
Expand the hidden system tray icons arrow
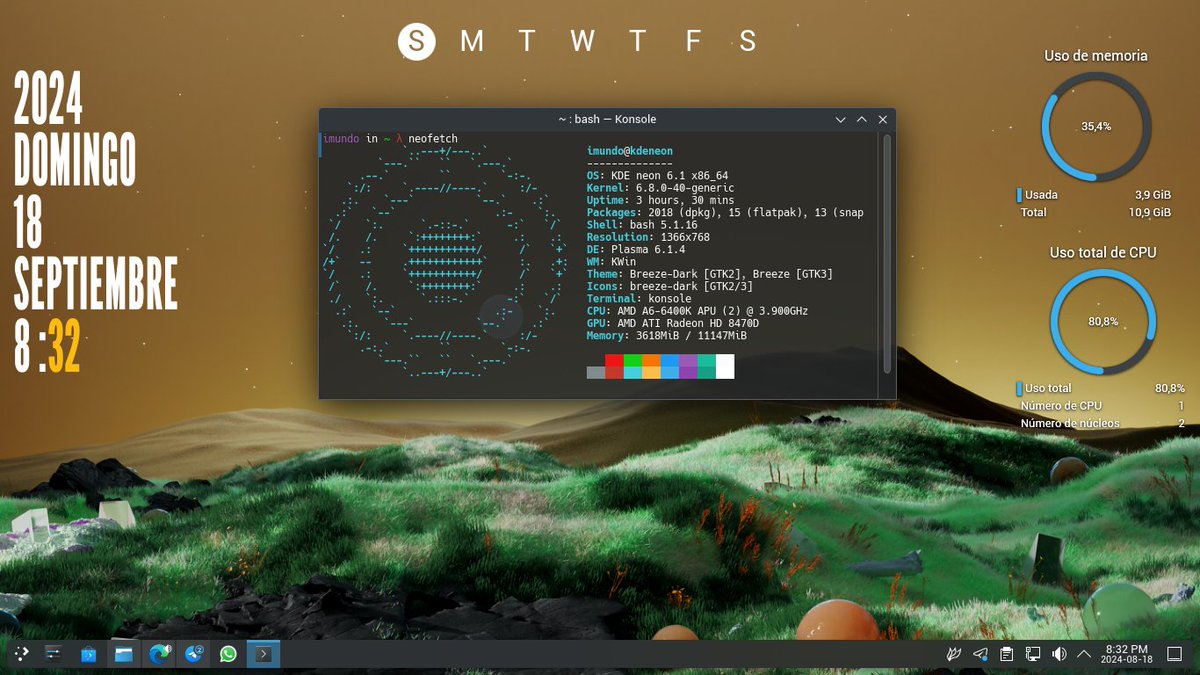coord(1084,654)
